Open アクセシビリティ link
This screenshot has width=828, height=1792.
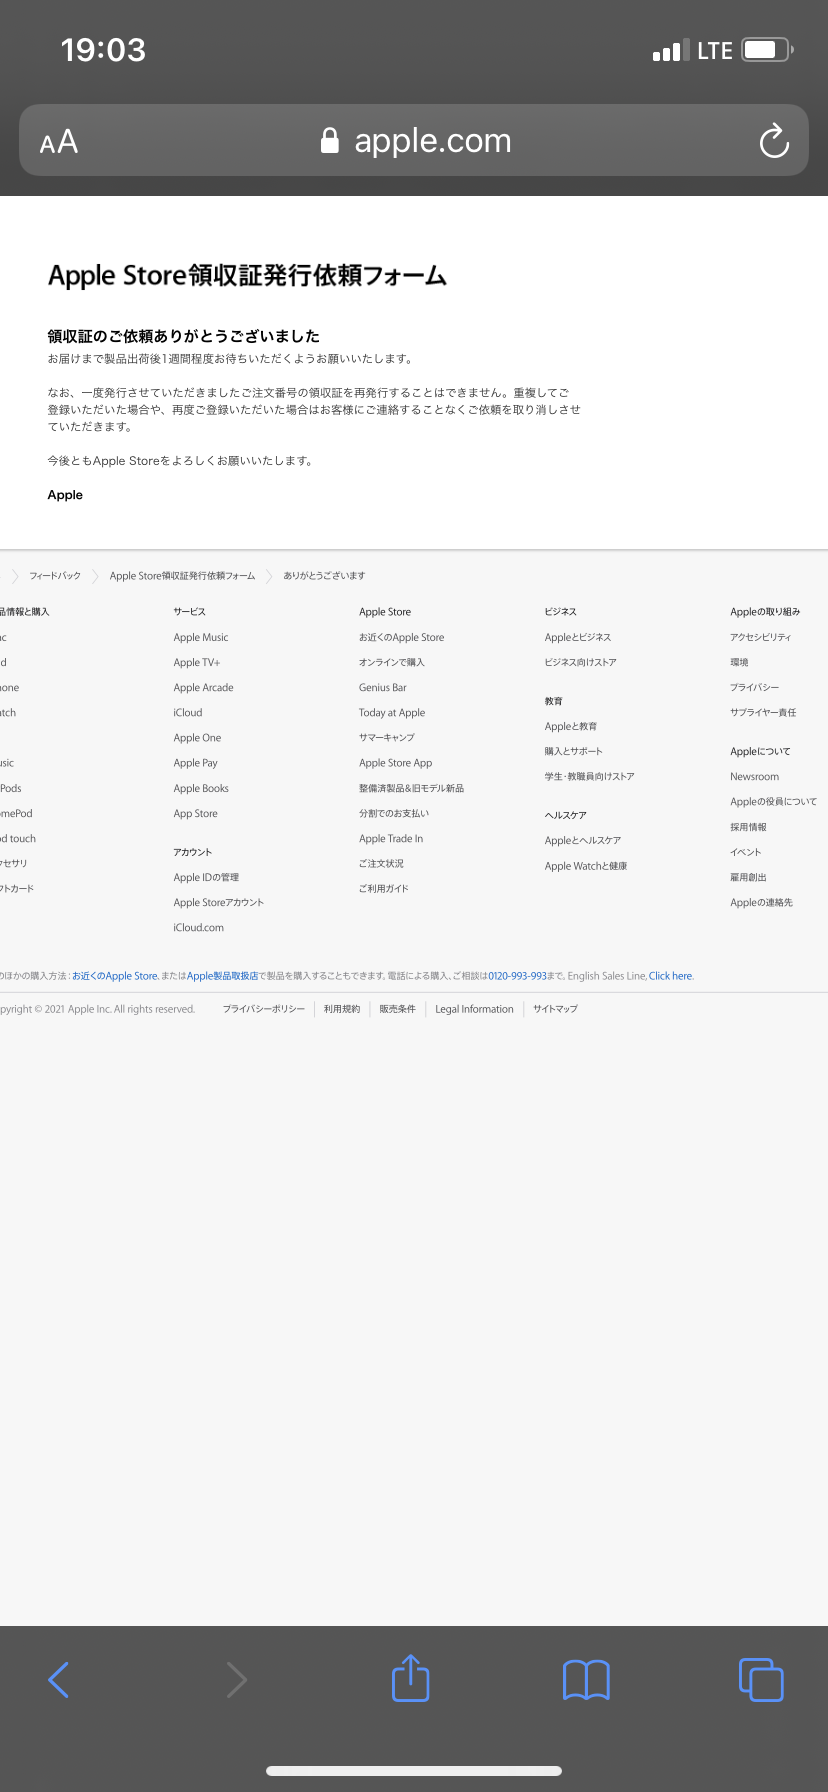(761, 638)
